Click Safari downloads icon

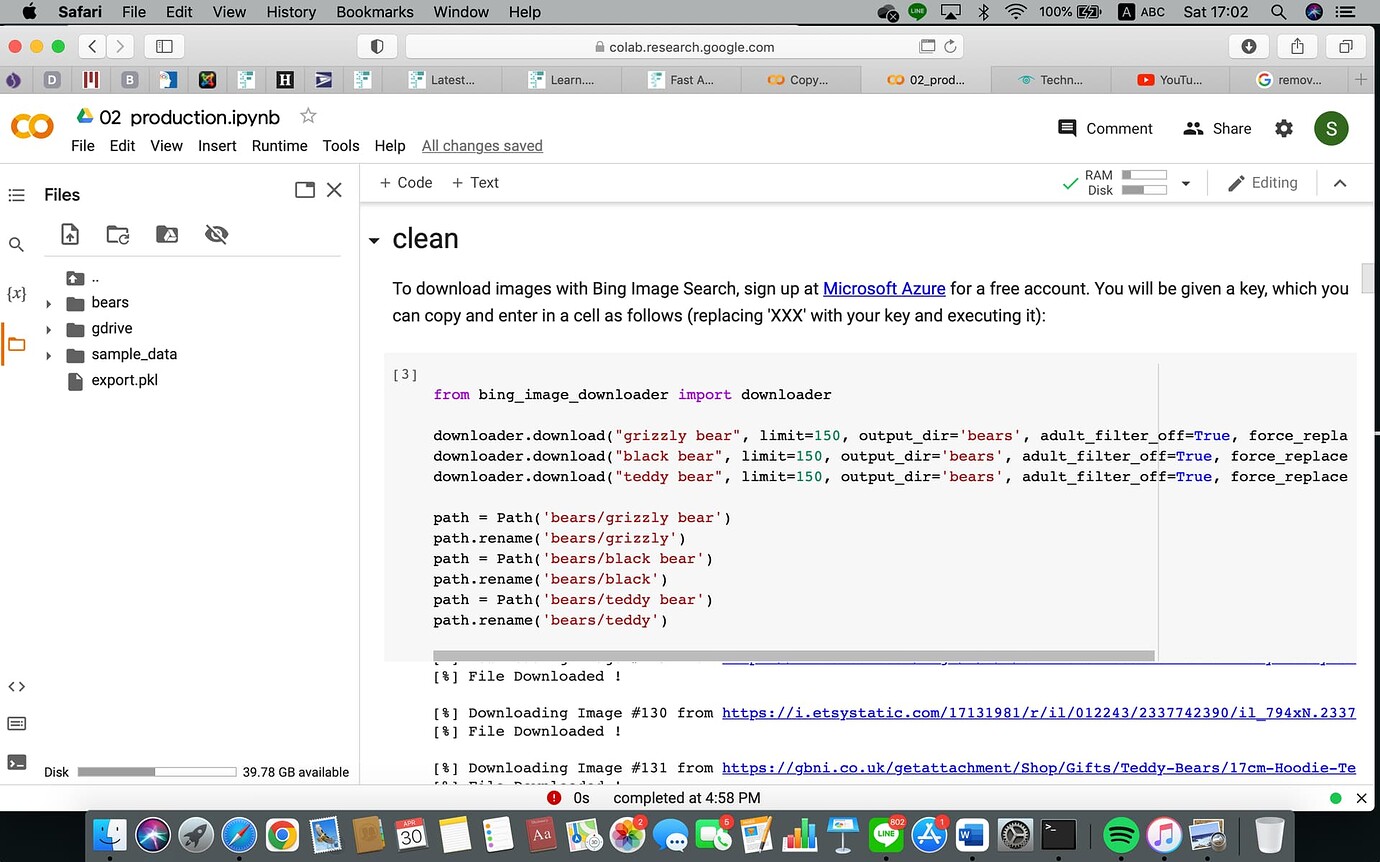pyautogui.click(x=1249, y=46)
